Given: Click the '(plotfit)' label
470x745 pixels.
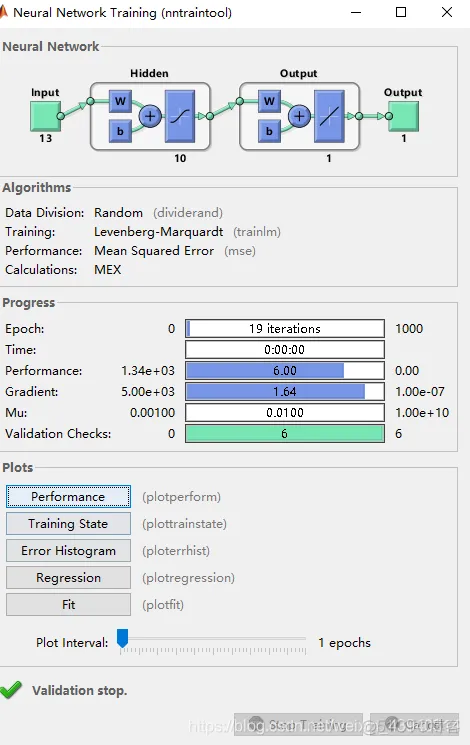Looking at the screenshot, I should (x=163, y=605).
